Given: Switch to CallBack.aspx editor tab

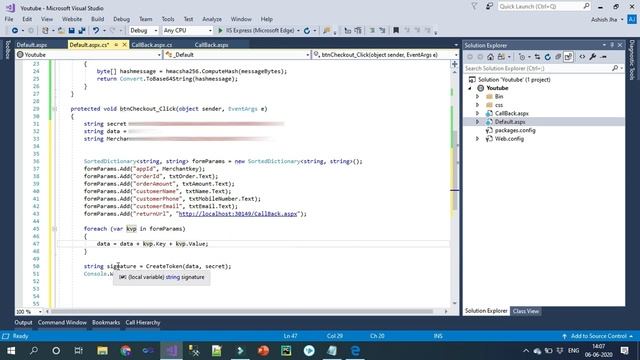Looking at the screenshot, I should click(x=211, y=45).
